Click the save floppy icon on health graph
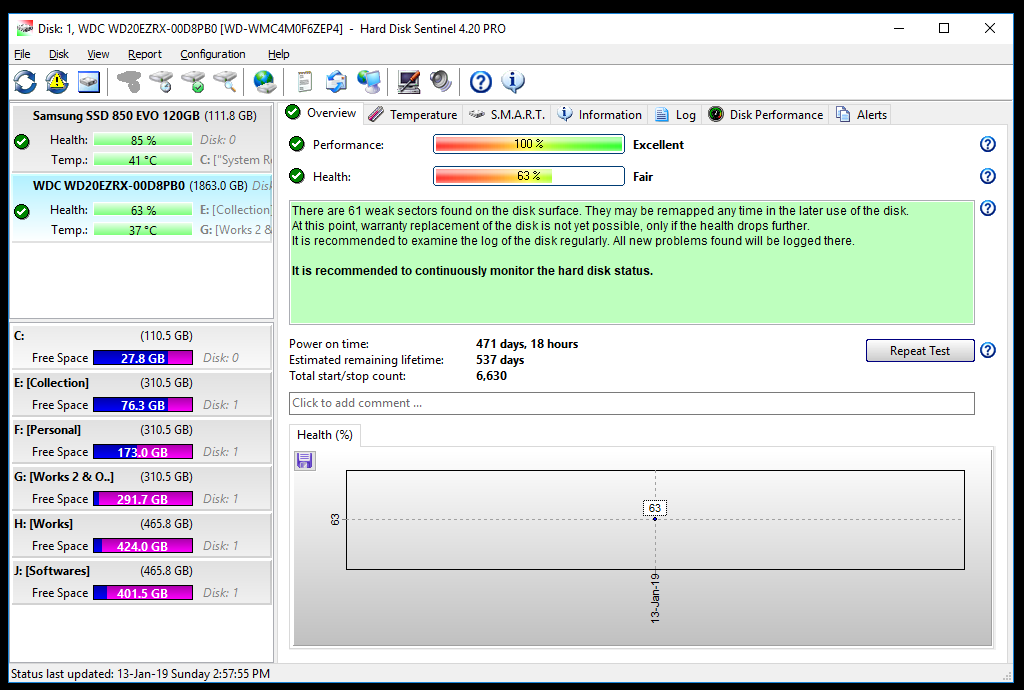The height and width of the screenshot is (690, 1024). click(x=304, y=461)
